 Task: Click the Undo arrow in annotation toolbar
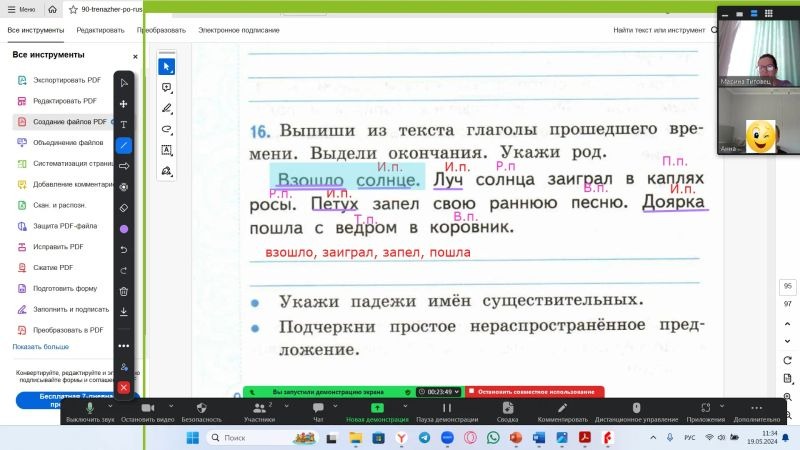[124, 249]
